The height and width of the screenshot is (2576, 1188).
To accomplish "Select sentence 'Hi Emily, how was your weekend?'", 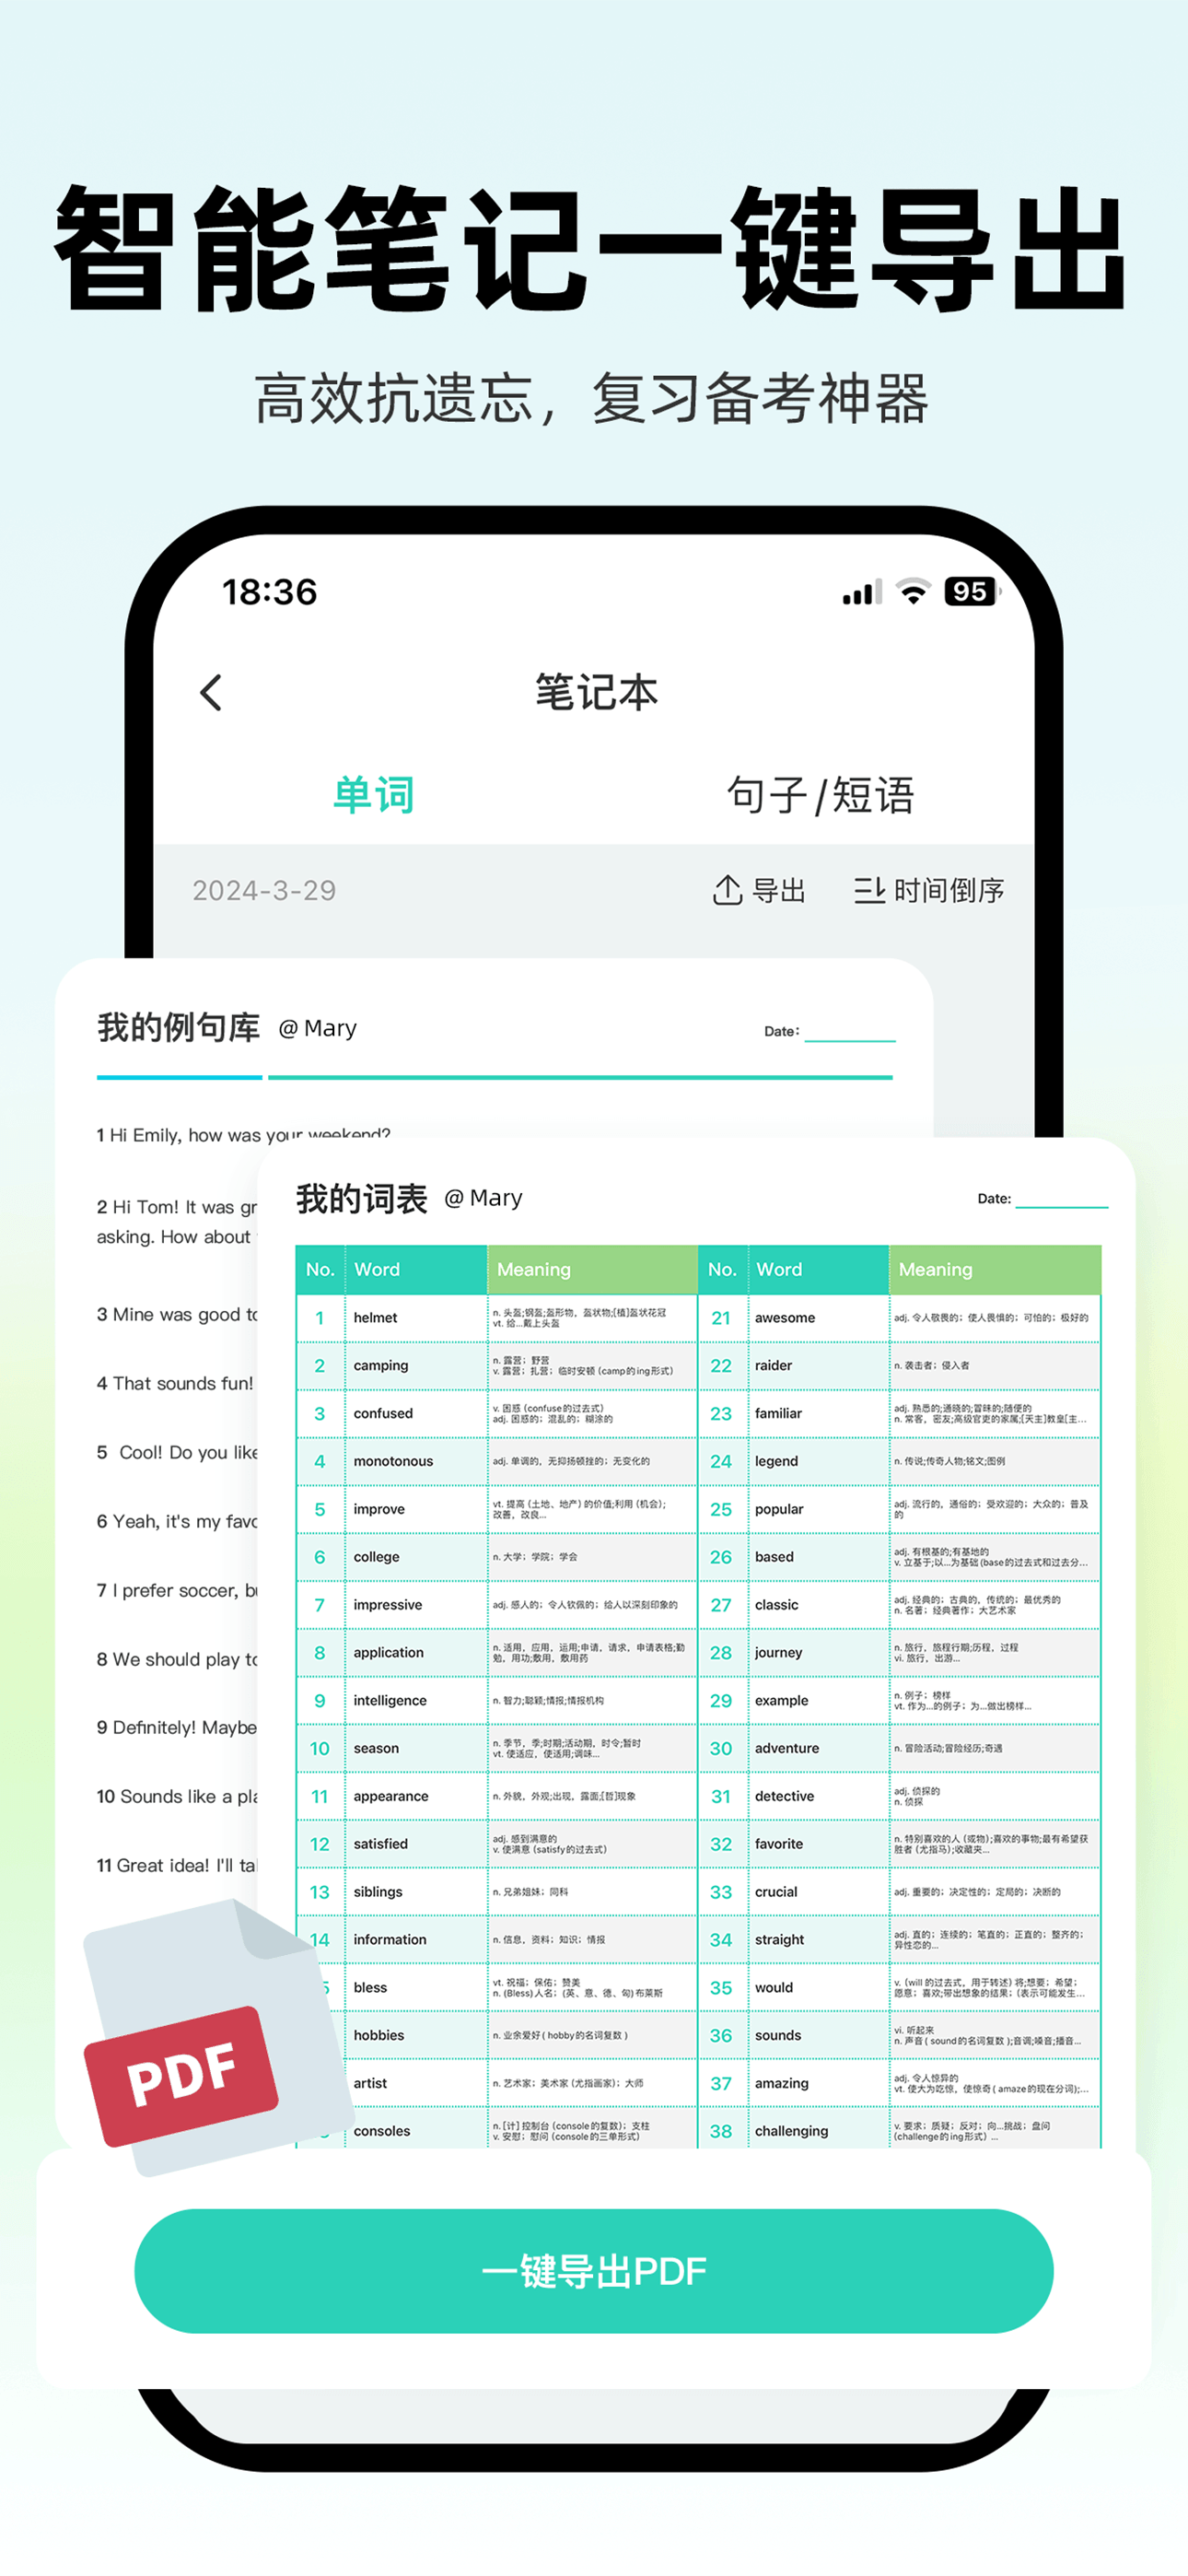I will pyautogui.click(x=250, y=1135).
